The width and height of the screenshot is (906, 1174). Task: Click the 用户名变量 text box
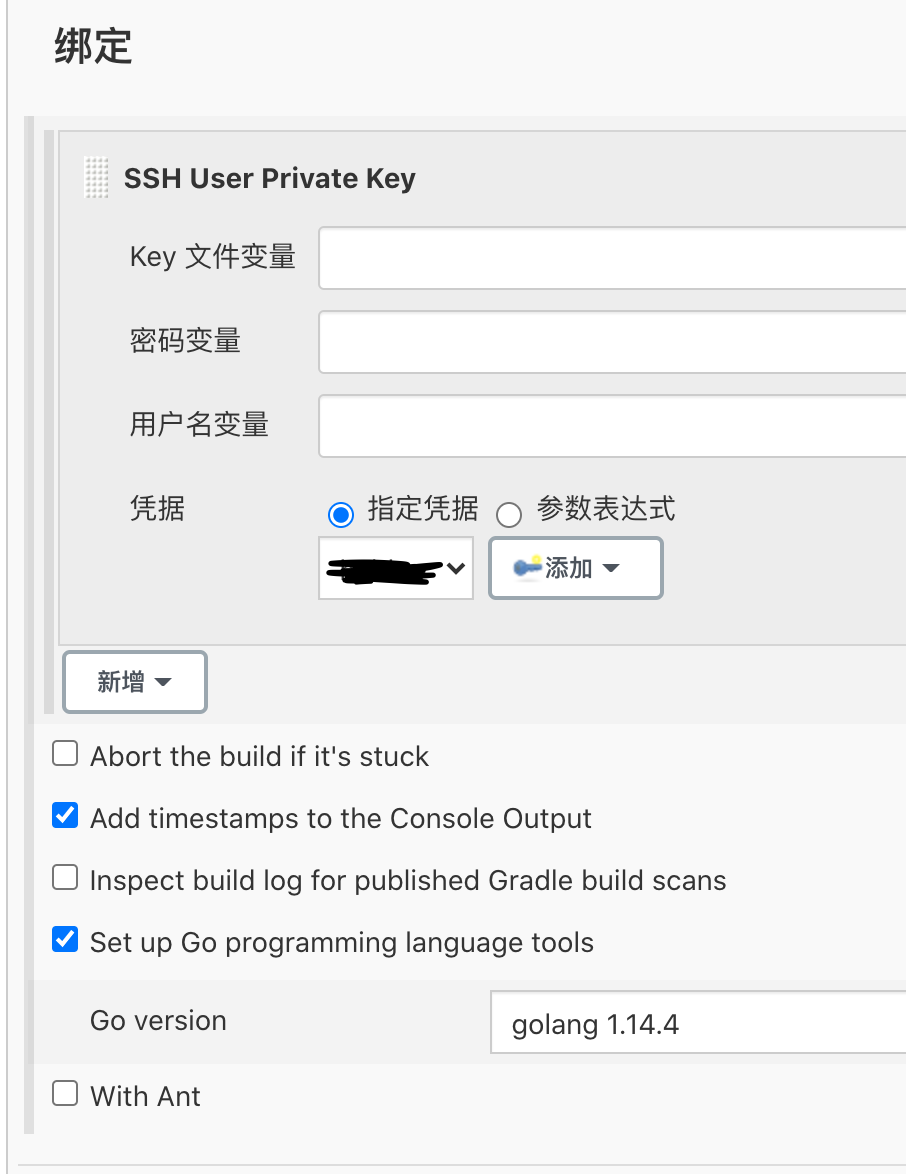[612, 426]
